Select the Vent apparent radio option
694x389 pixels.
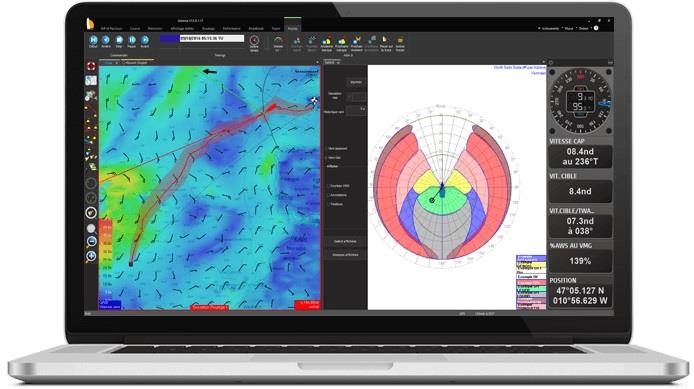click(x=328, y=149)
